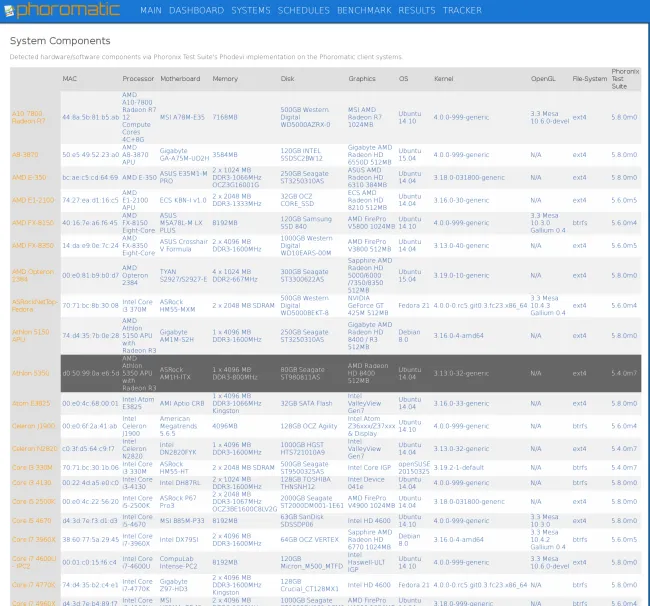Open the Core i5 4670 system link
This screenshot has width=650, height=606.
point(32,521)
